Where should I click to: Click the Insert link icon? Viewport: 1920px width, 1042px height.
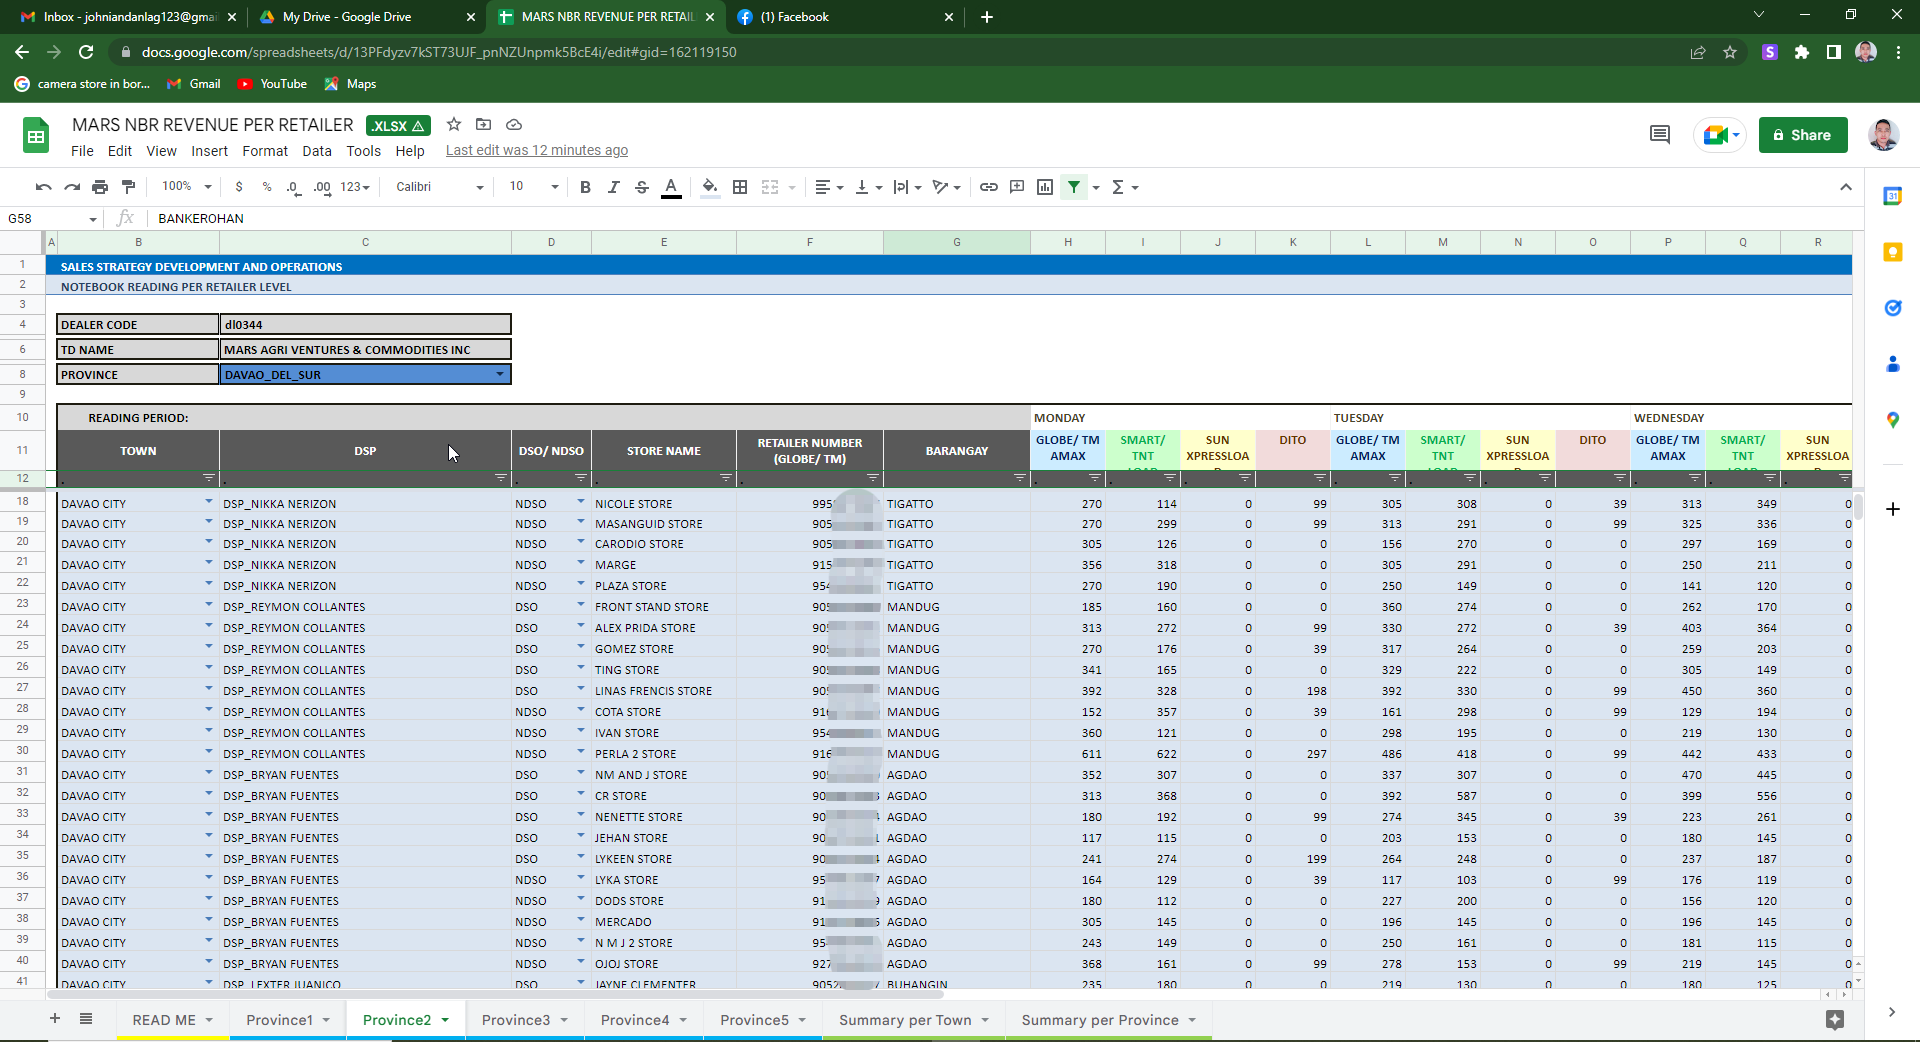pyautogui.click(x=988, y=187)
